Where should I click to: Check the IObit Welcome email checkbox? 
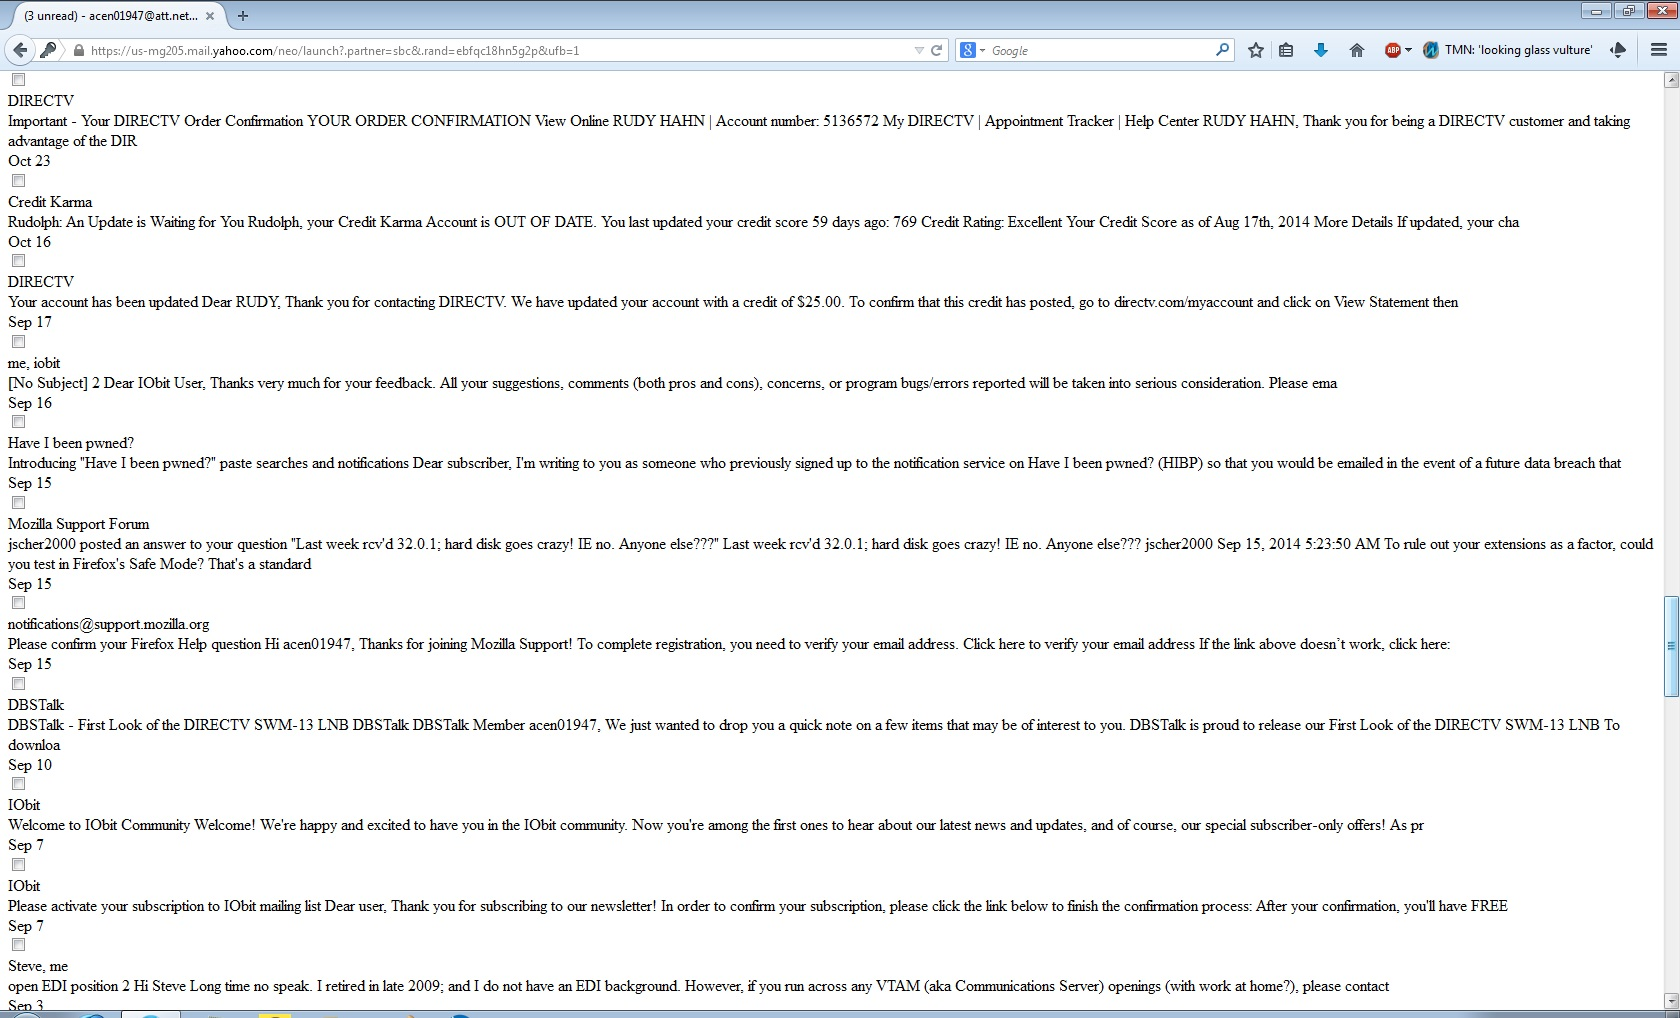pyautogui.click(x=18, y=784)
